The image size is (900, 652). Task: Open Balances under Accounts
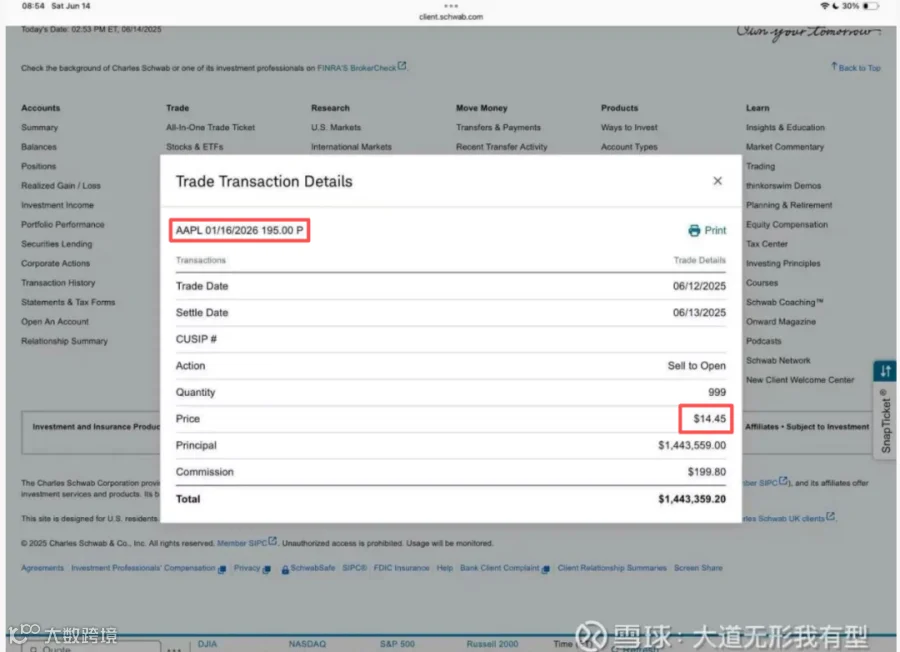click(39, 147)
